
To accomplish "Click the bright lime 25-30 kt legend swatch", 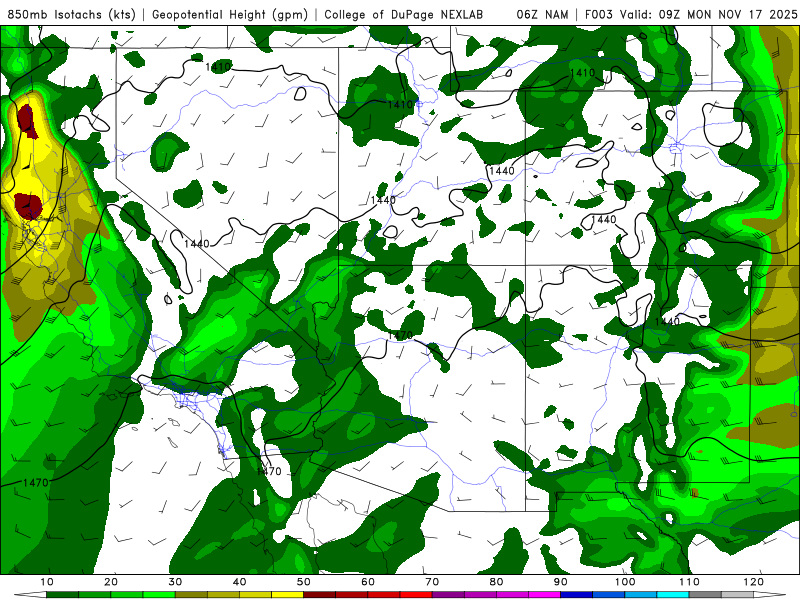I will click(x=159, y=594).
